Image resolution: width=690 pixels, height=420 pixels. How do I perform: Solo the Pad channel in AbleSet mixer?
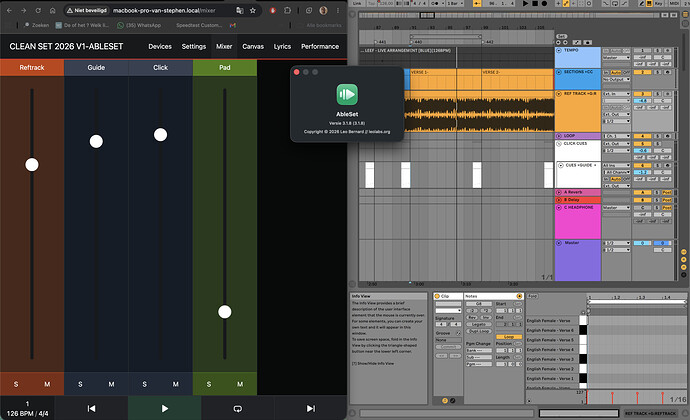pyautogui.click(x=209, y=384)
